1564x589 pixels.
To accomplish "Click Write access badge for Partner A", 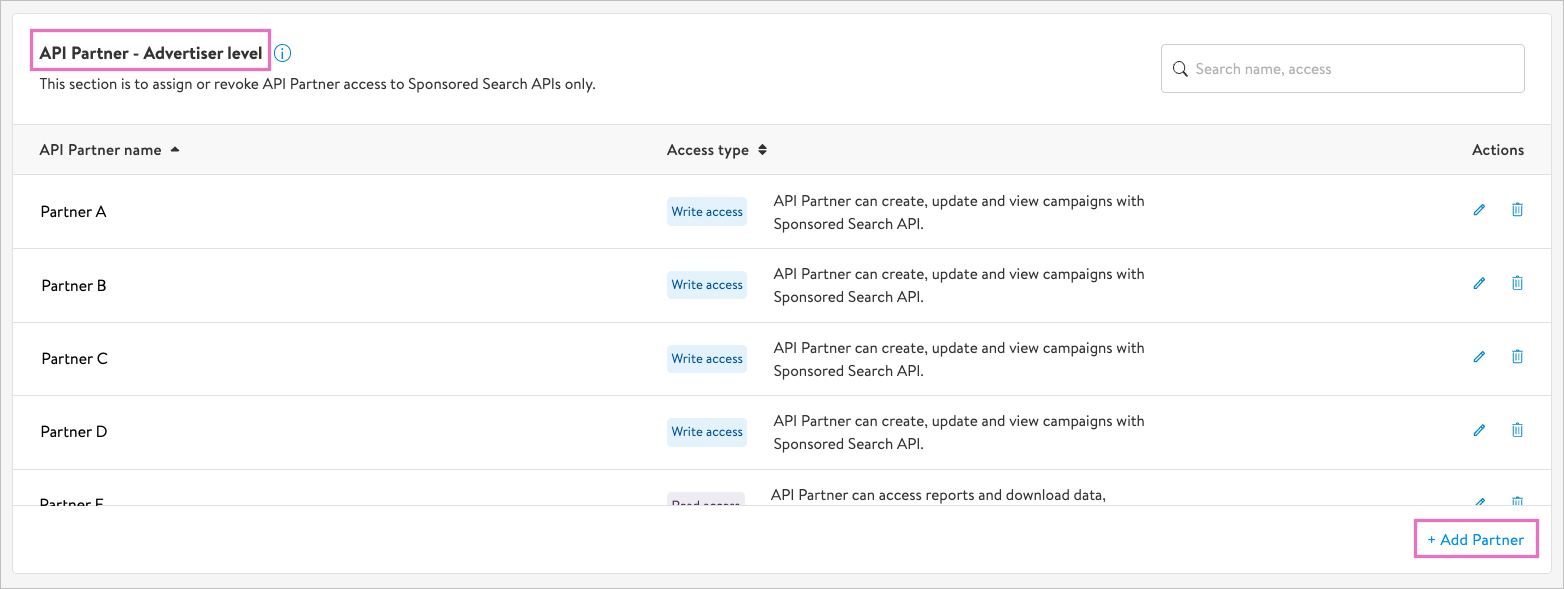I will tap(707, 212).
